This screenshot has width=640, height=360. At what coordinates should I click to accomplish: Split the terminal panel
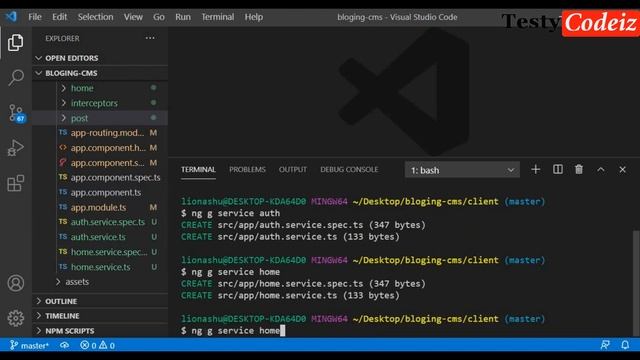pyautogui.click(x=558, y=169)
